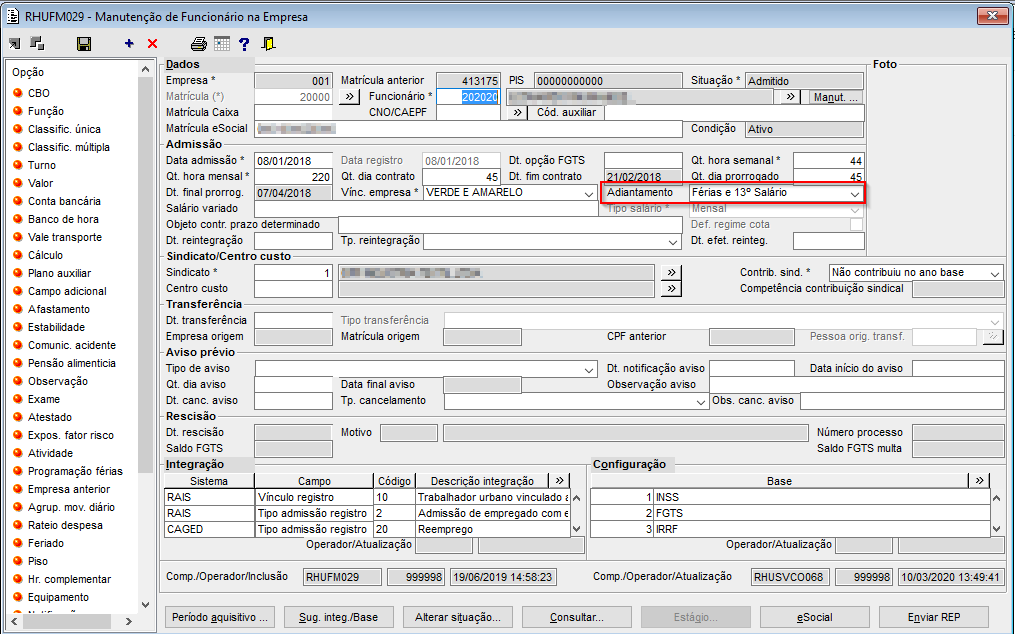Viewport: 1015px width, 634px height.
Task: Click the yellow exit door icon
Action: coord(268,43)
